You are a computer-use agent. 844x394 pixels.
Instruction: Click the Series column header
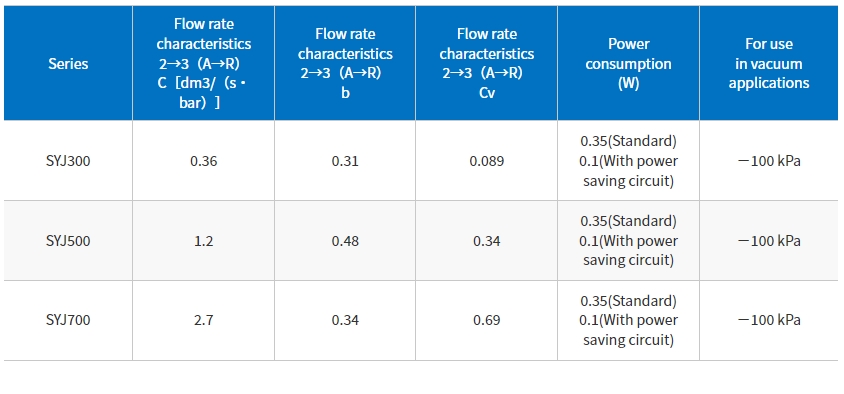click(68, 64)
